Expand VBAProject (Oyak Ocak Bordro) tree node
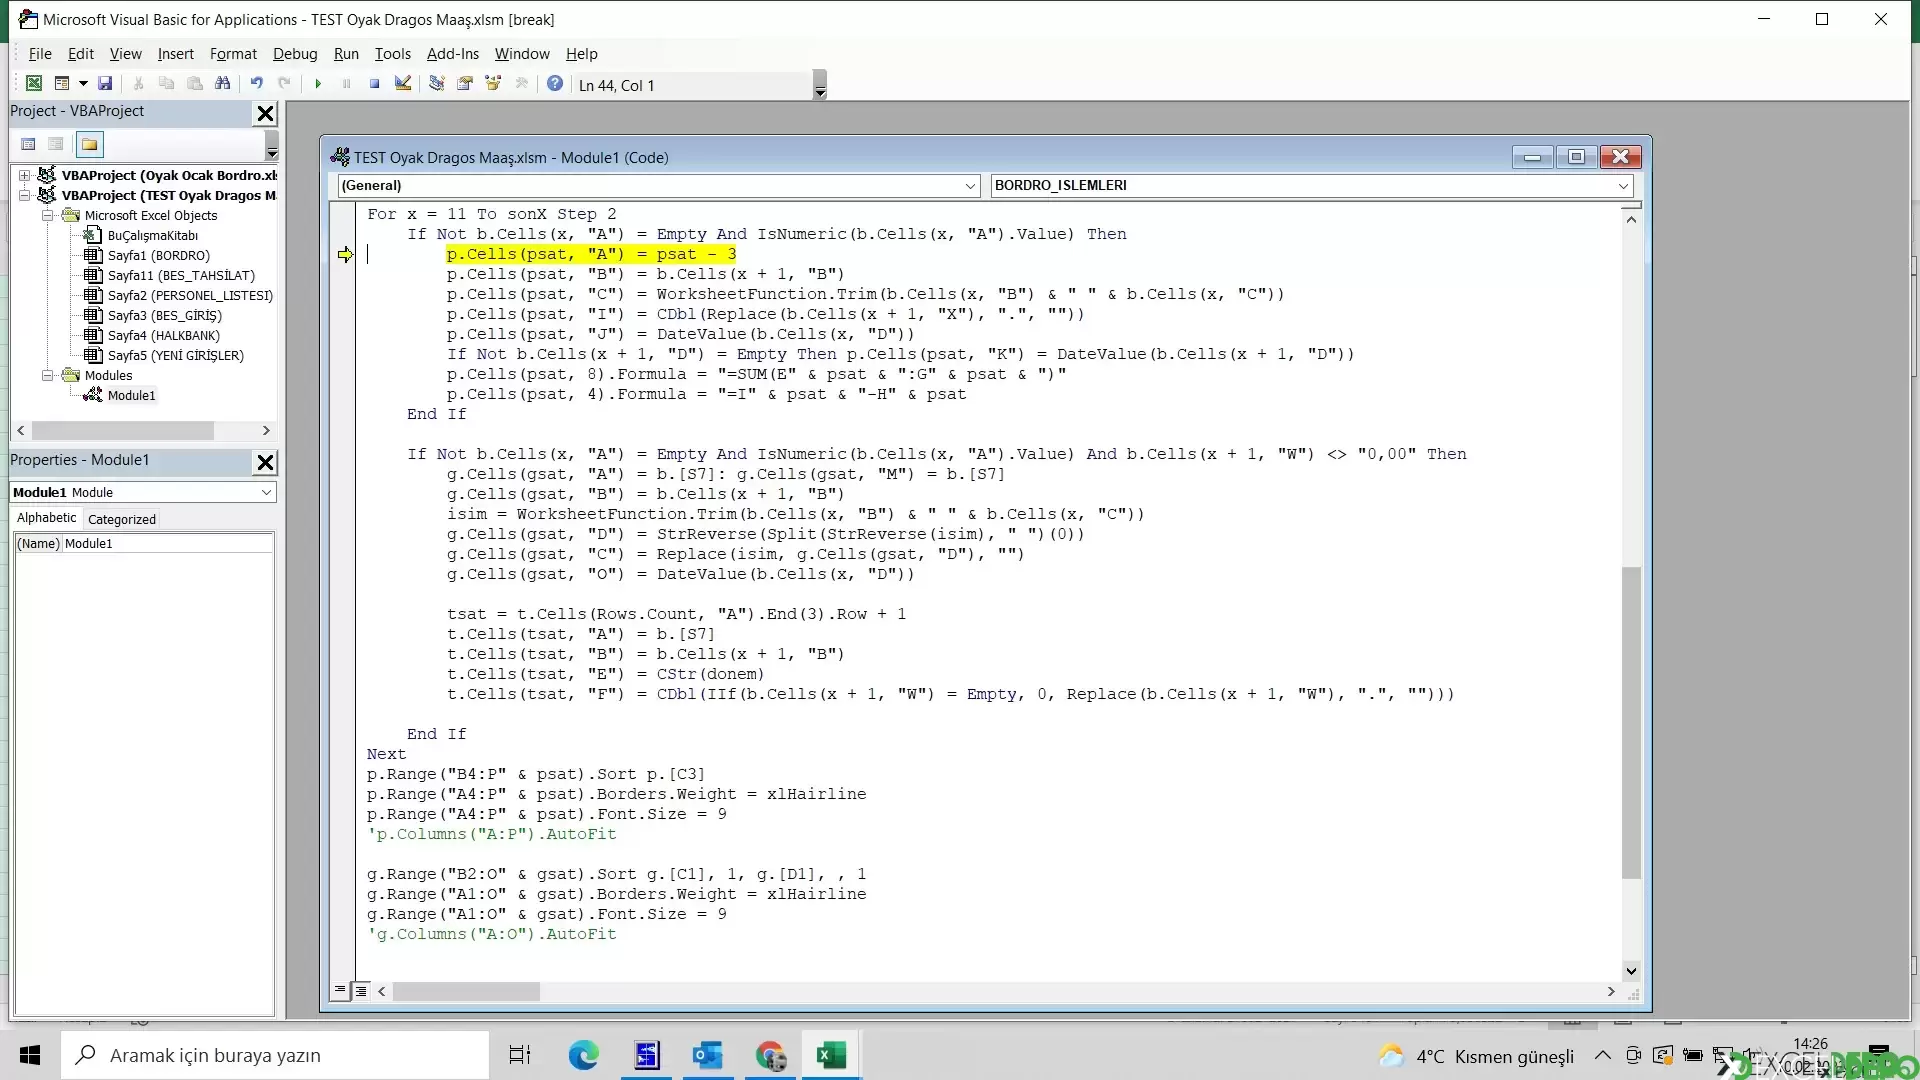 pos(24,175)
